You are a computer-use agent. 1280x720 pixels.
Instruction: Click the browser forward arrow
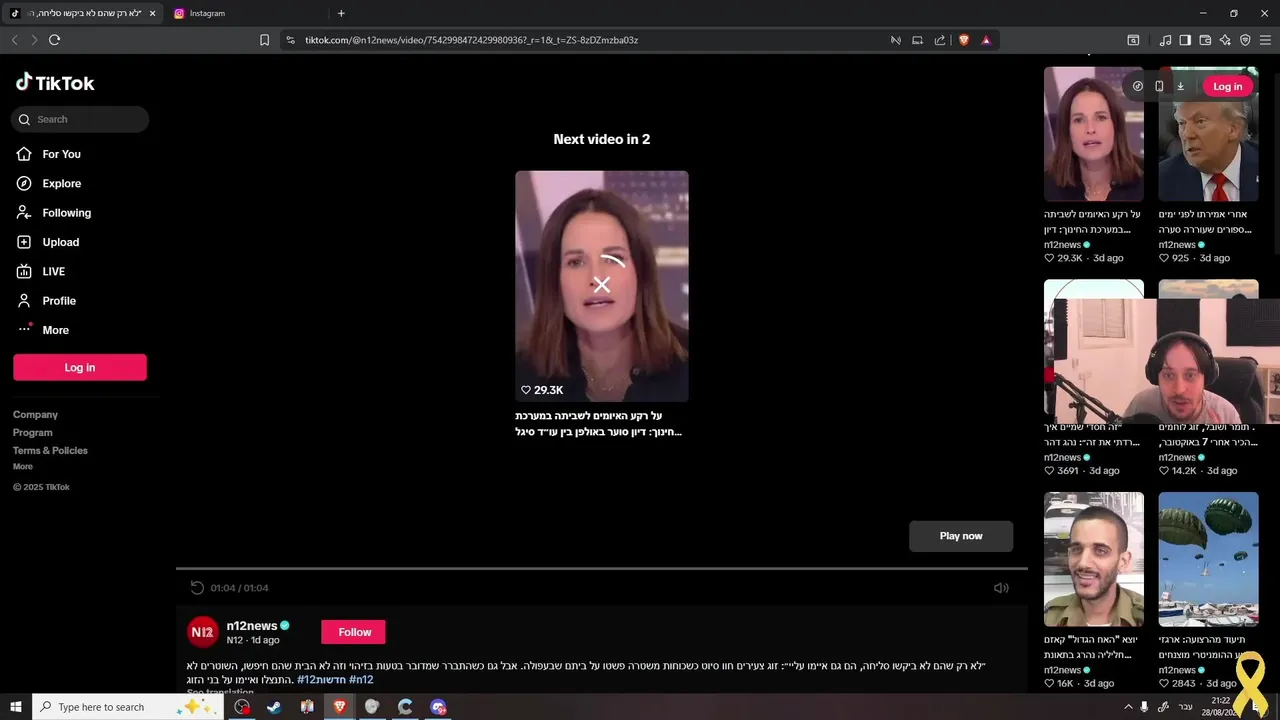point(34,40)
